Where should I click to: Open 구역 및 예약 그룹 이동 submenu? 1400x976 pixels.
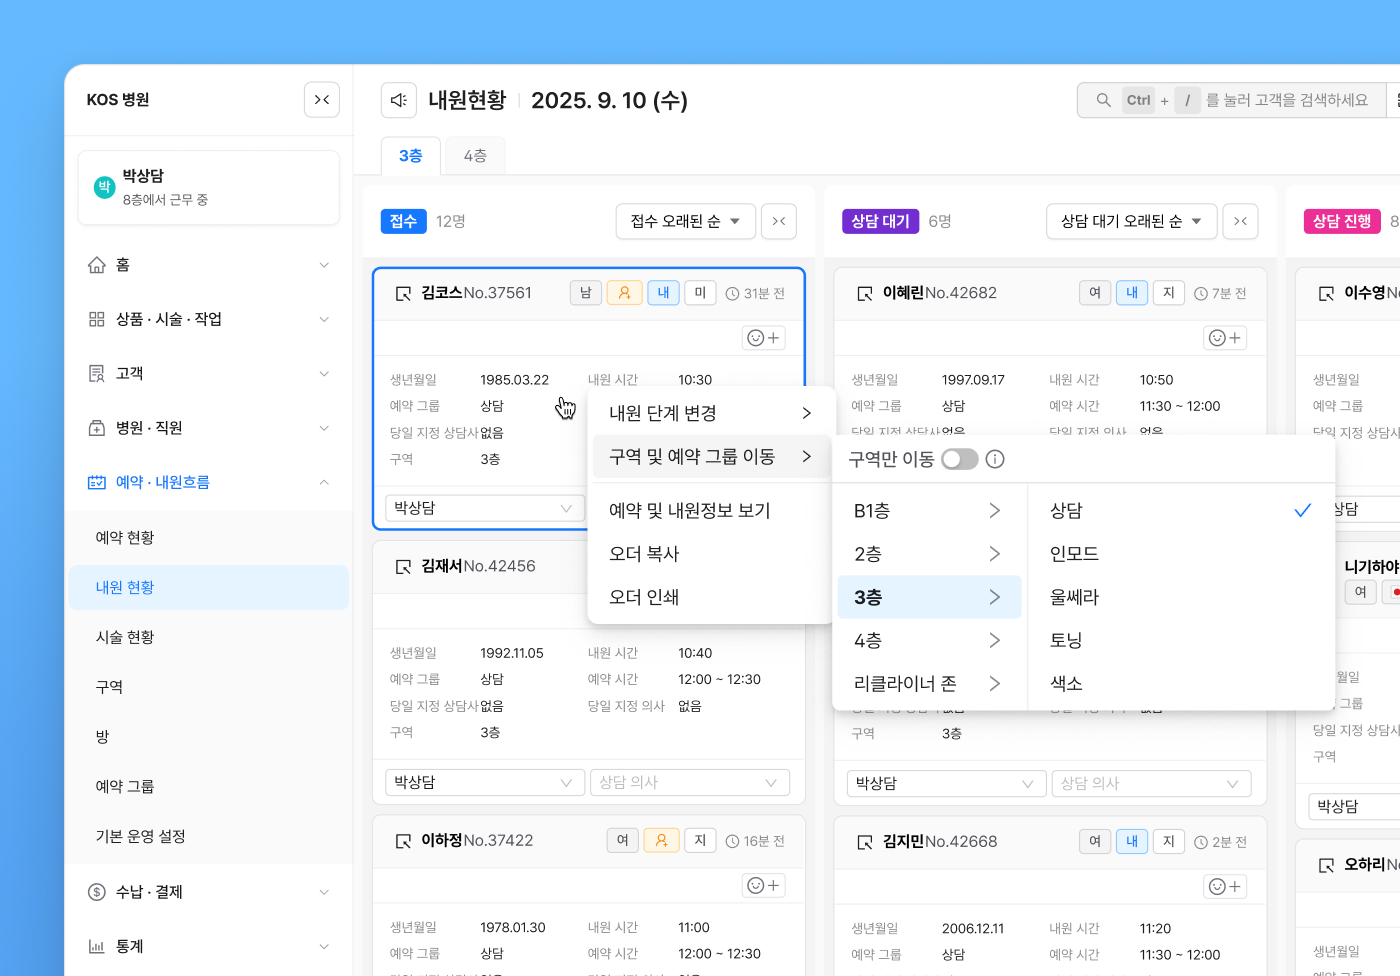[x=711, y=456]
